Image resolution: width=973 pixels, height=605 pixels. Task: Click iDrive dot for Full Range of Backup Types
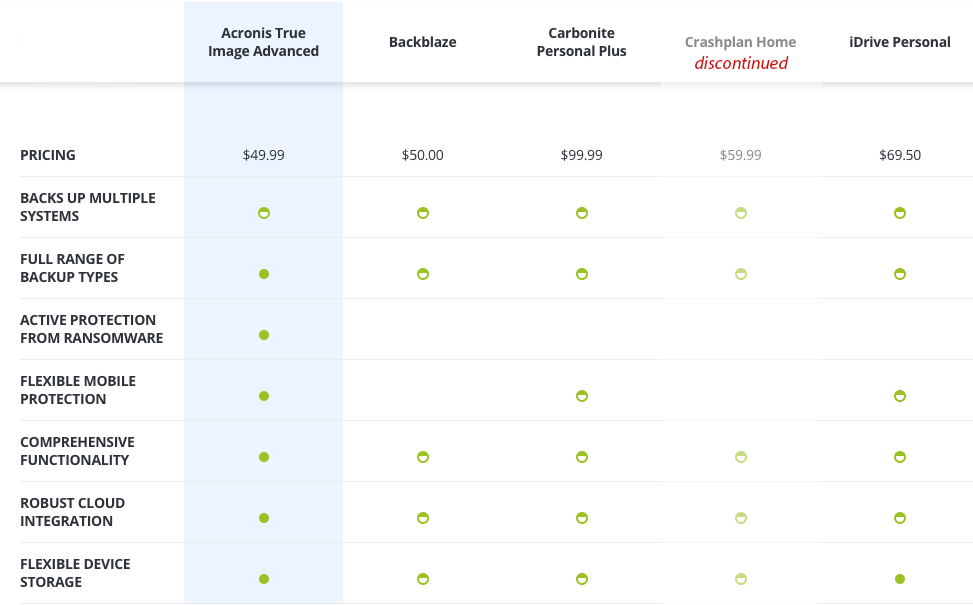click(900, 274)
